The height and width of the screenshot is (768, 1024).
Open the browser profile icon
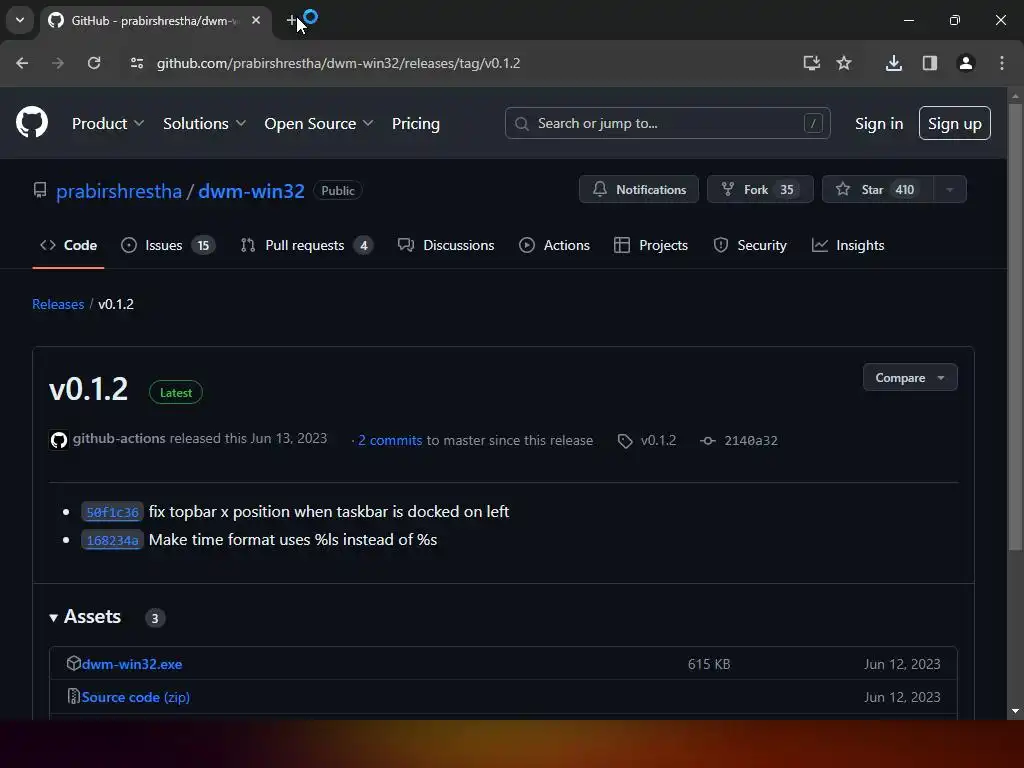(965, 63)
